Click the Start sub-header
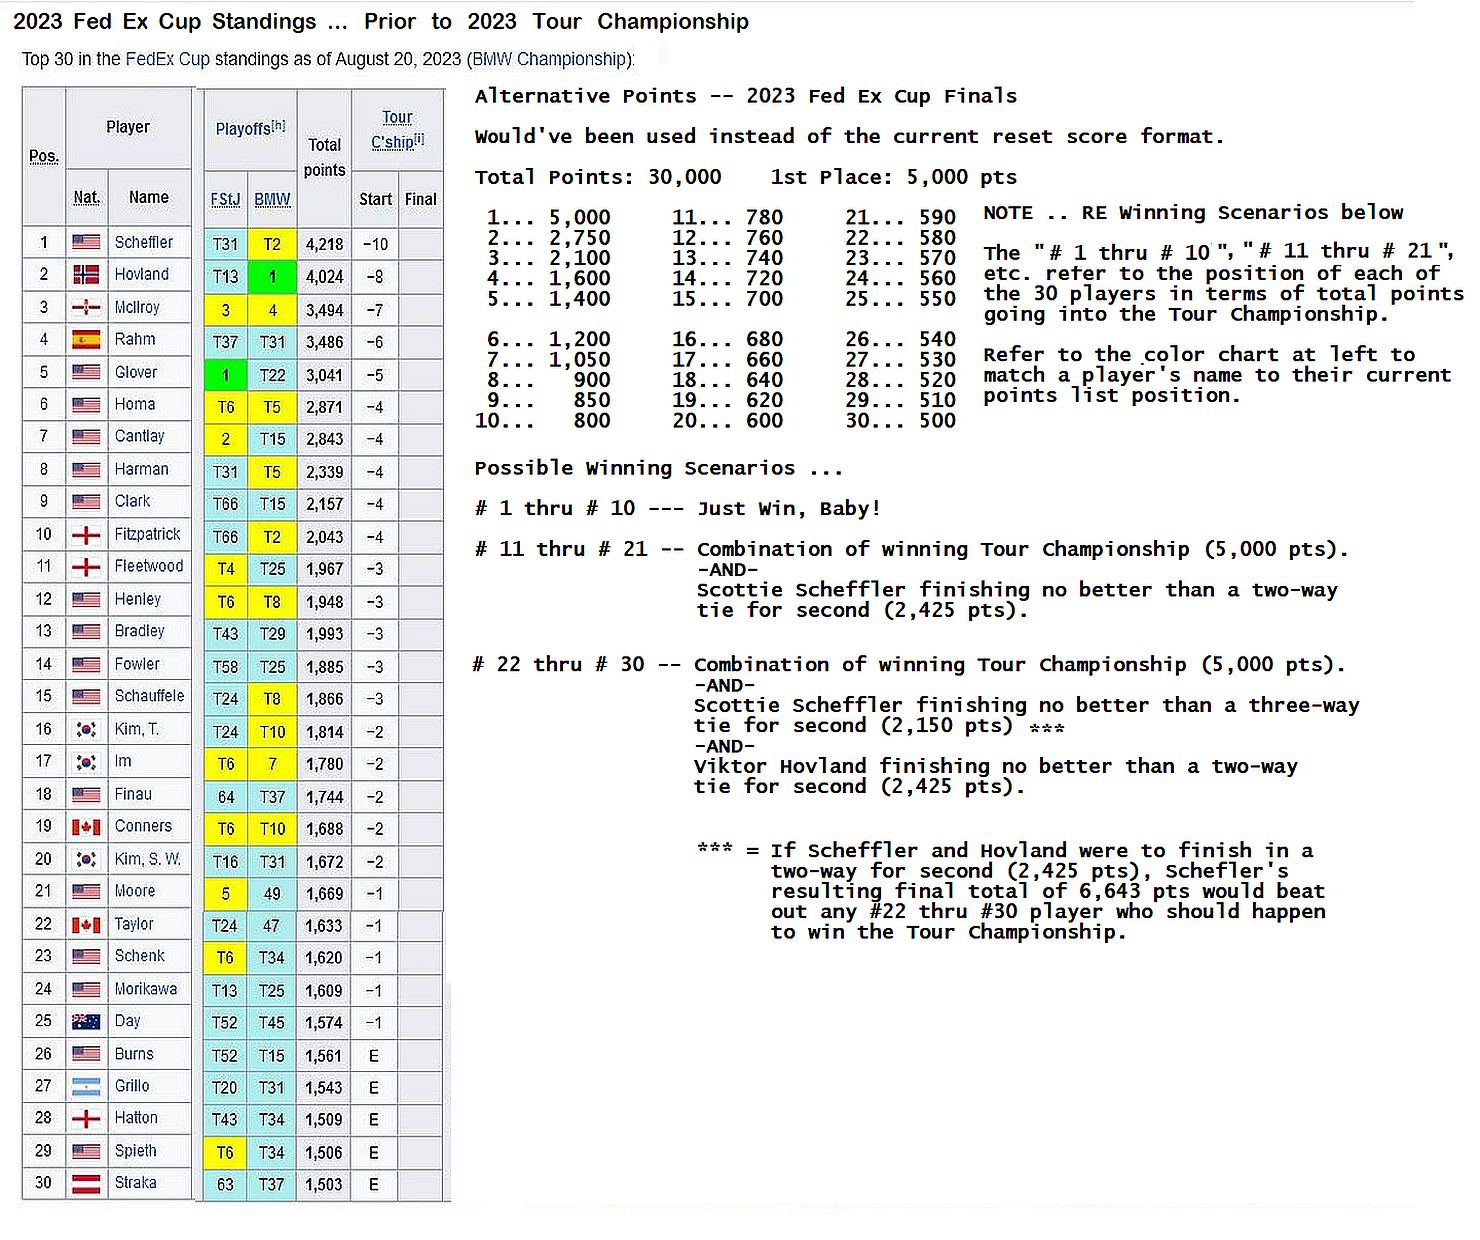The height and width of the screenshot is (1240, 1480). point(375,199)
